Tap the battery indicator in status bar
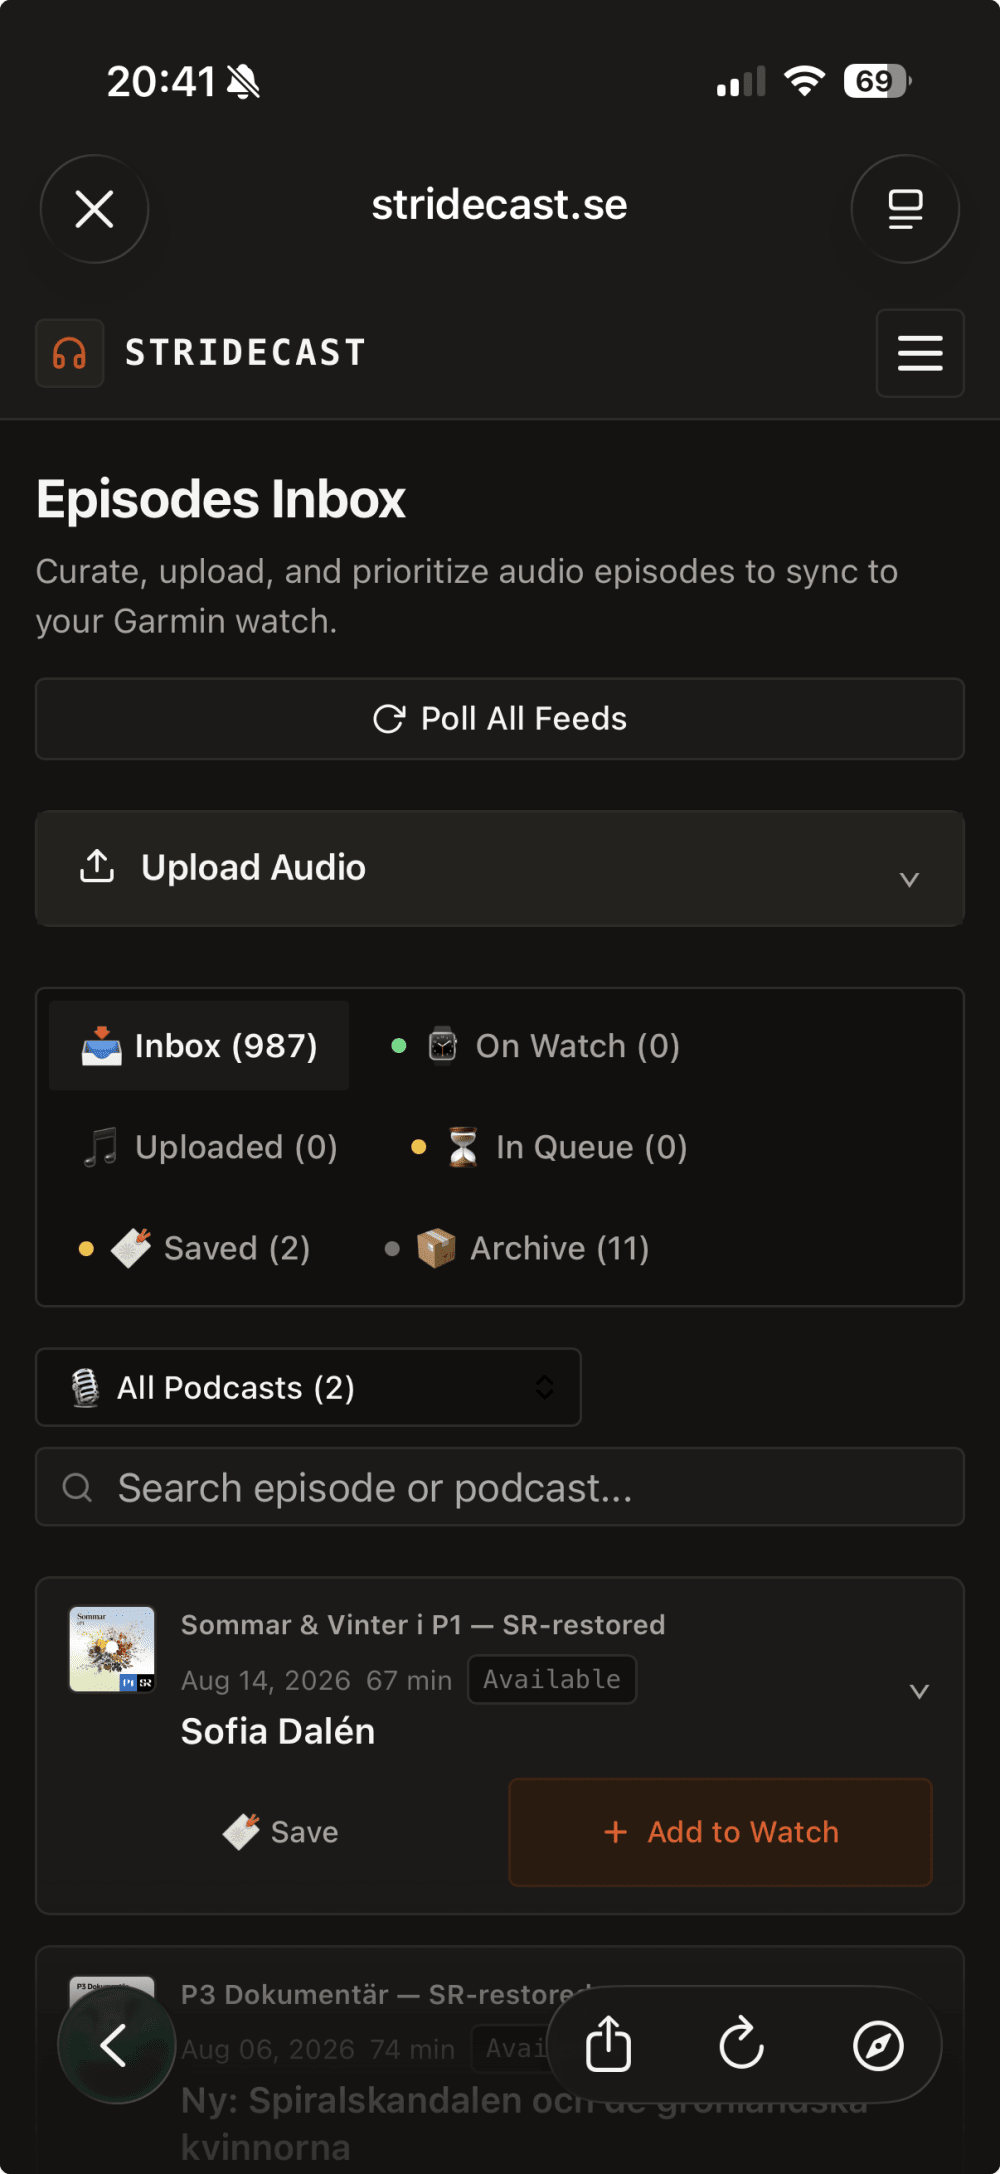 click(x=877, y=81)
